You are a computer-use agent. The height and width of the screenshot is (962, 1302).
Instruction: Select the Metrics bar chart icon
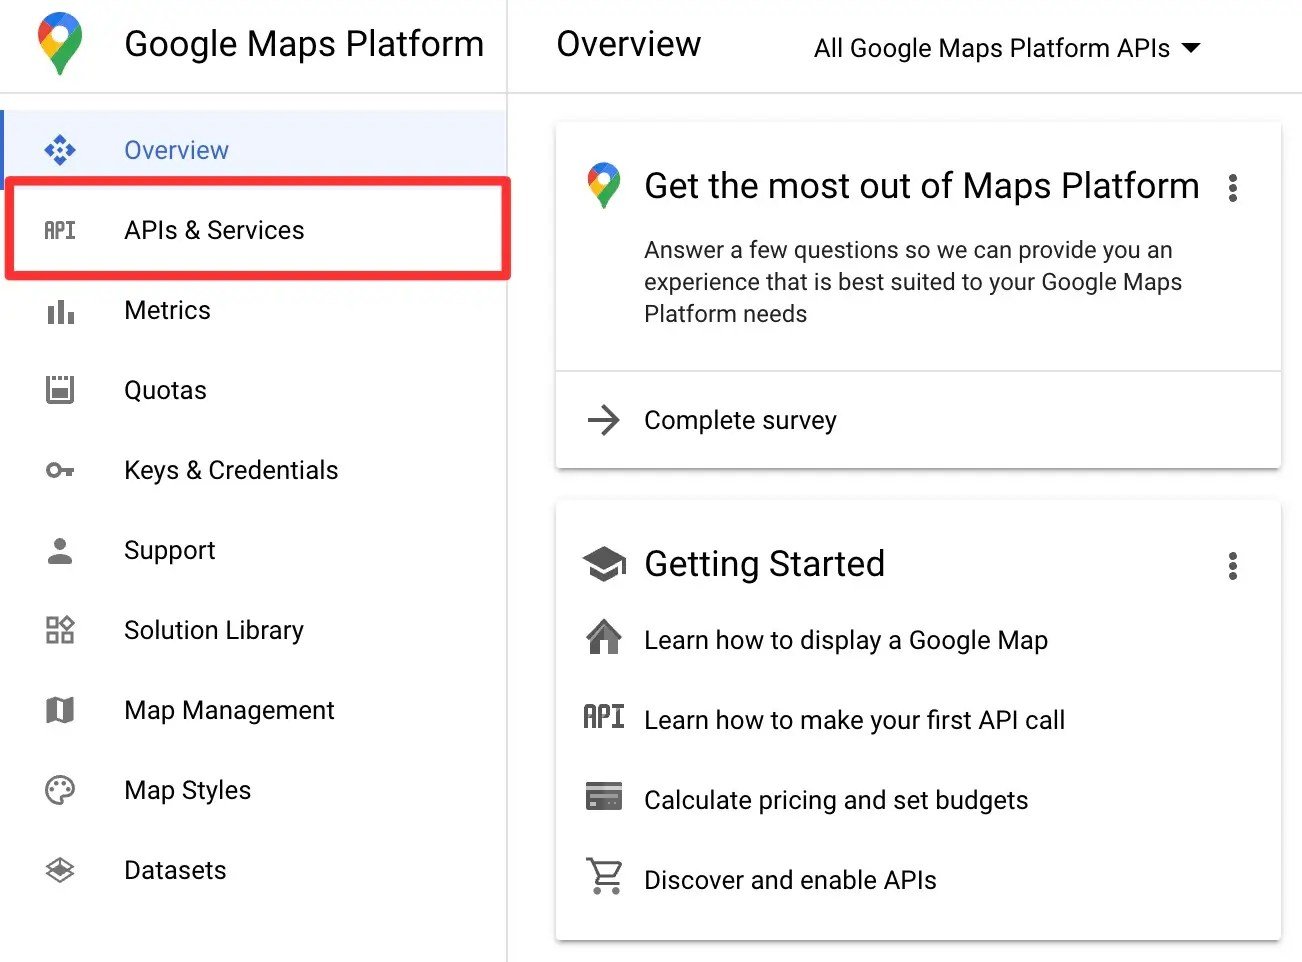pyautogui.click(x=60, y=311)
